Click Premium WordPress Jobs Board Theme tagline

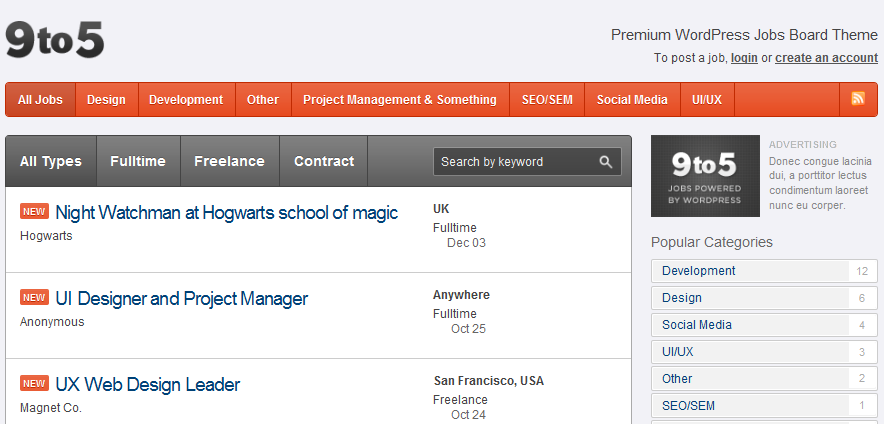[x=744, y=35]
